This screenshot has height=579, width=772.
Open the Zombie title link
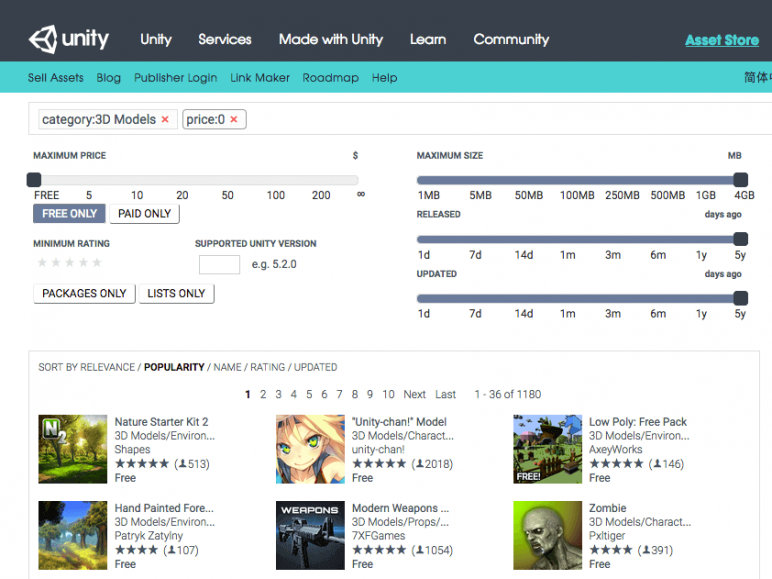tap(608, 508)
